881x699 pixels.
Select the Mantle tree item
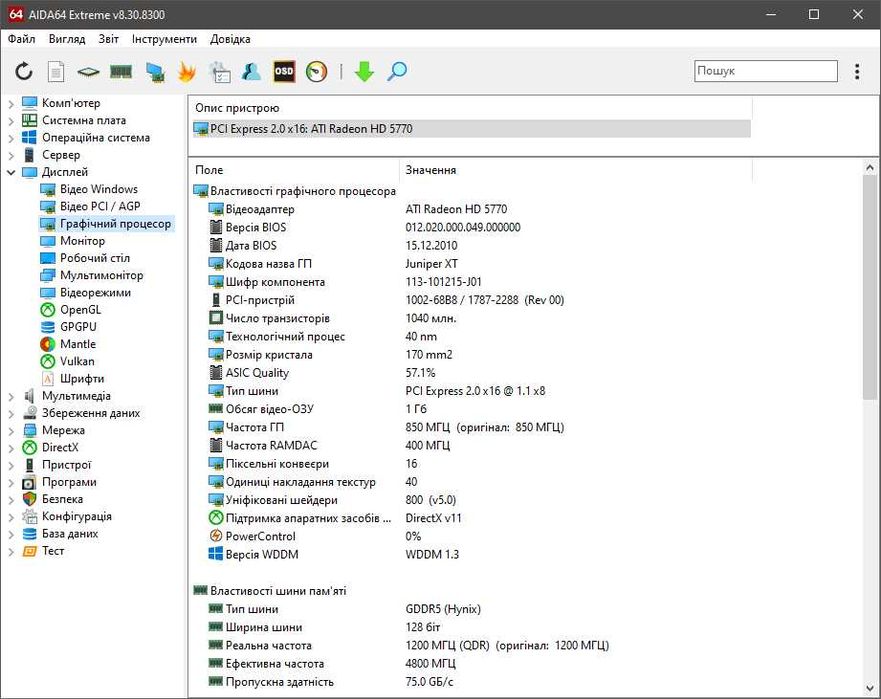pos(78,344)
